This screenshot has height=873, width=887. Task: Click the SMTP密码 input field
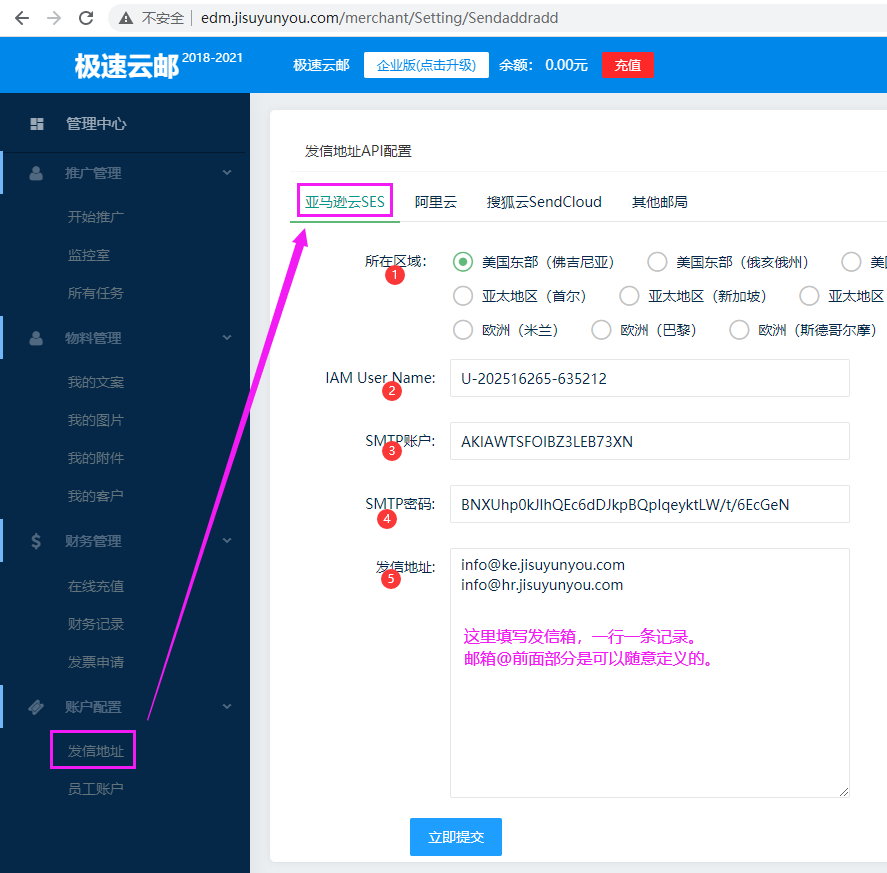click(649, 504)
